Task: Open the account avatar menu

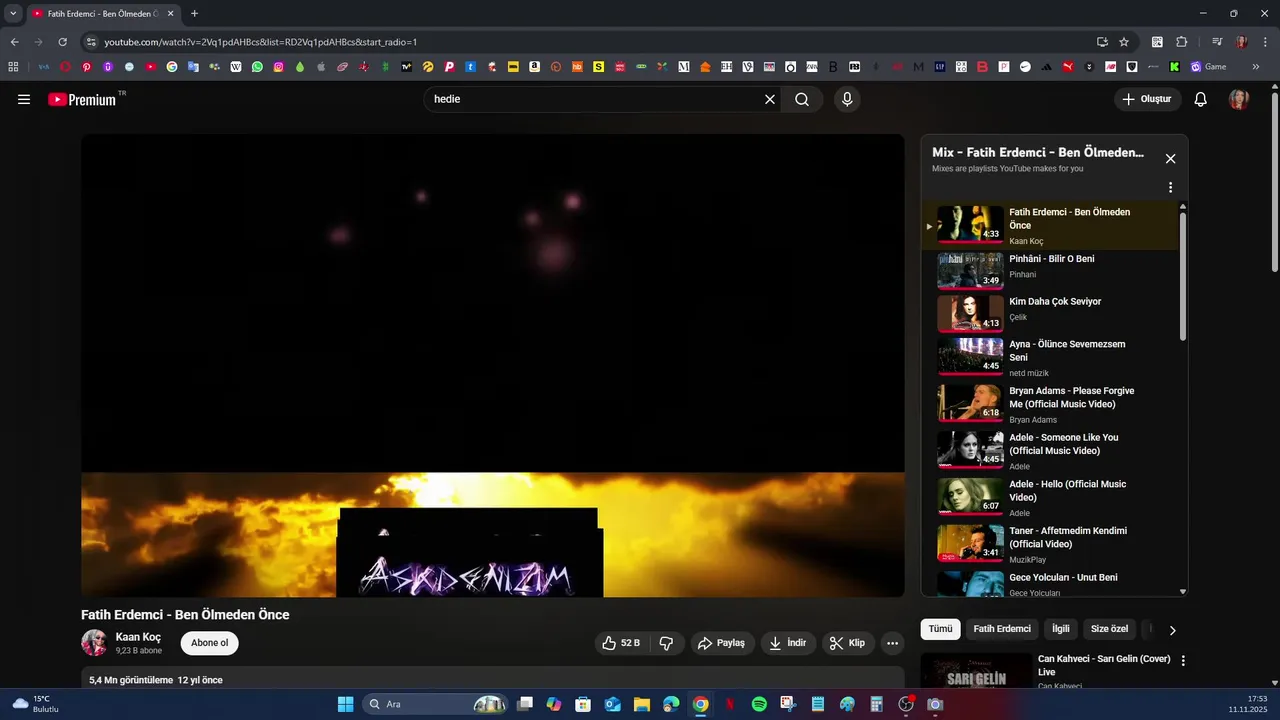Action: click(x=1239, y=99)
